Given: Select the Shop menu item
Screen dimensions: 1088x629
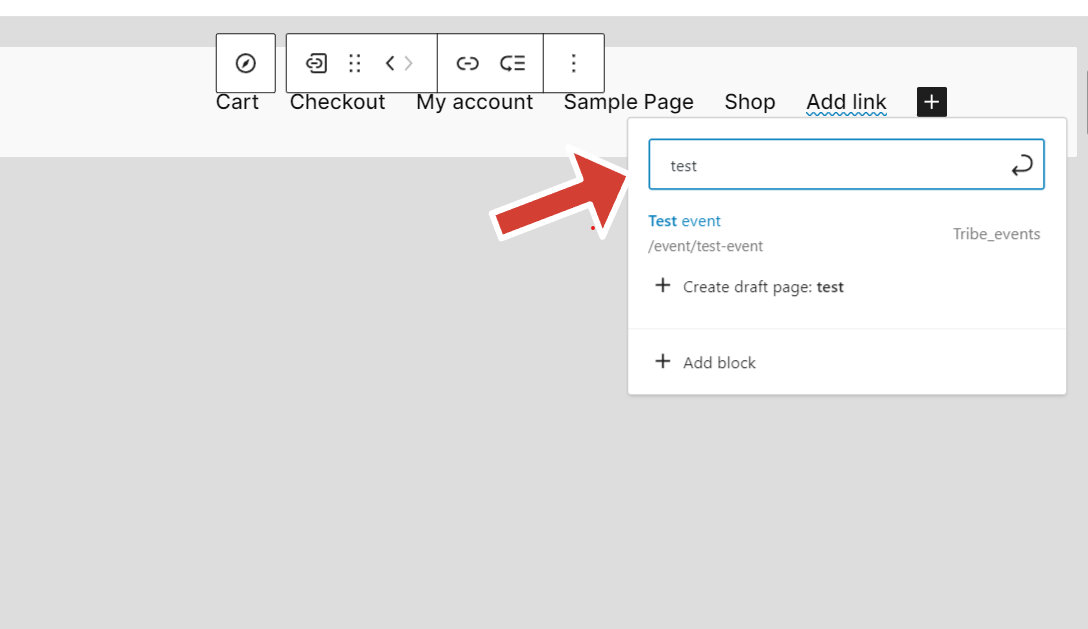Looking at the screenshot, I should 749,102.
